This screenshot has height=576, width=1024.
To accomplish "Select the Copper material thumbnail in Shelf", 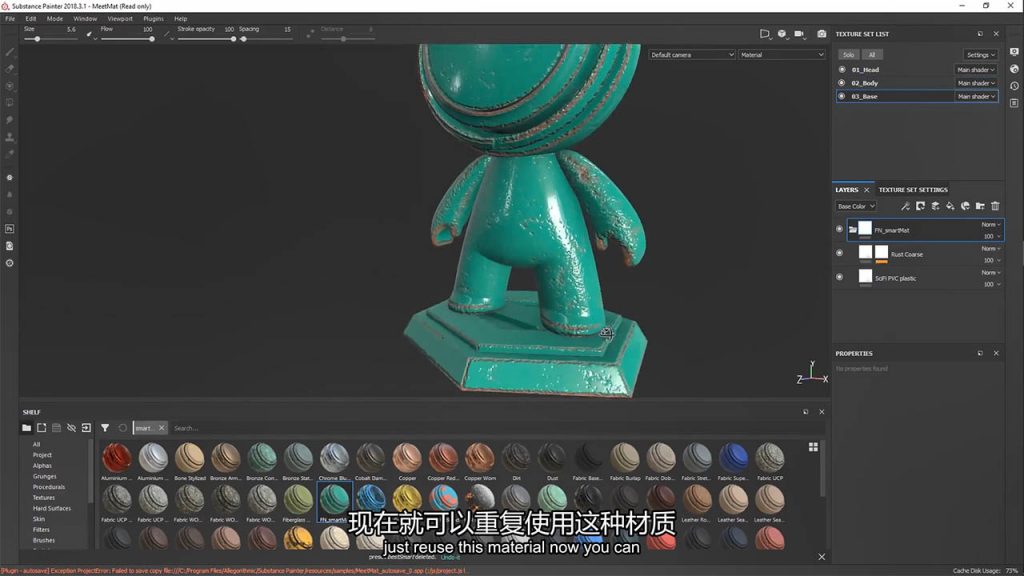I will point(408,462).
